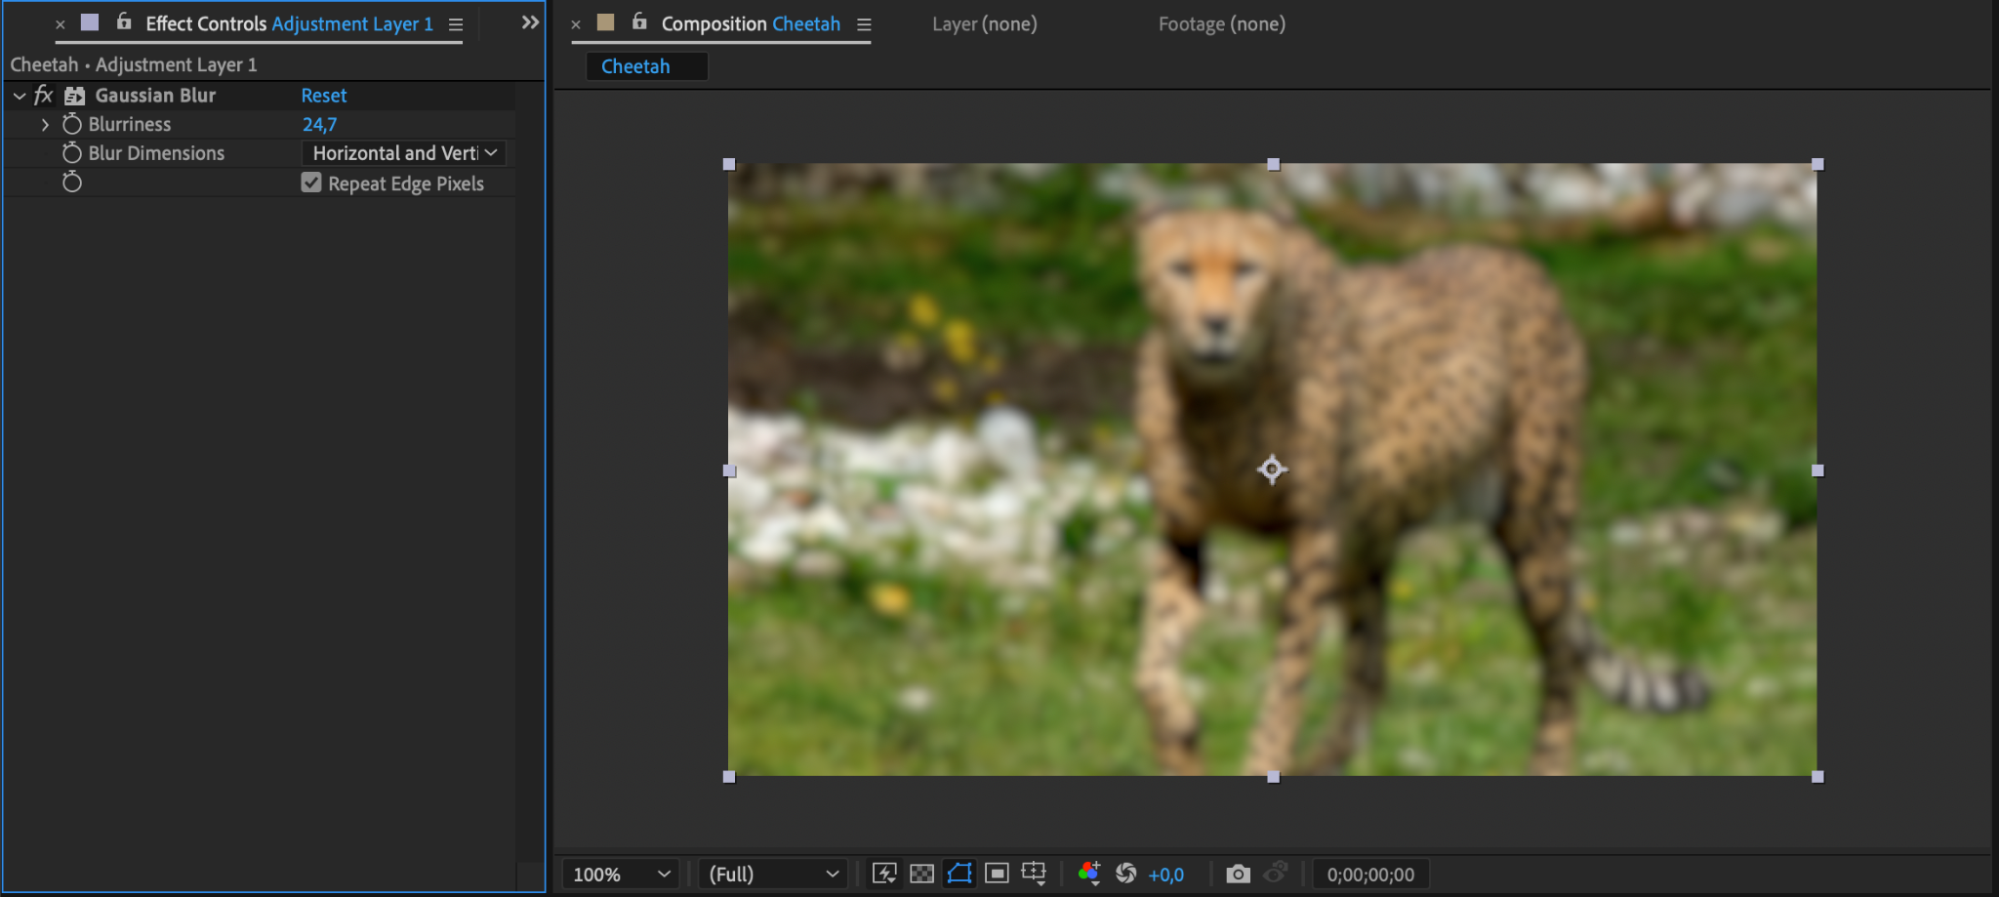Collapse the Gaussian Blur effect
This screenshot has width=1999, height=898.
pos(19,96)
